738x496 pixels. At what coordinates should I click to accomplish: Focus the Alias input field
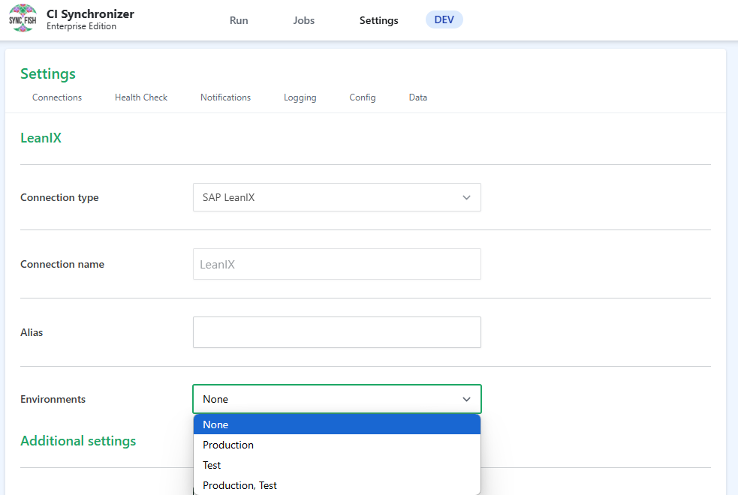tap(337, 332)
